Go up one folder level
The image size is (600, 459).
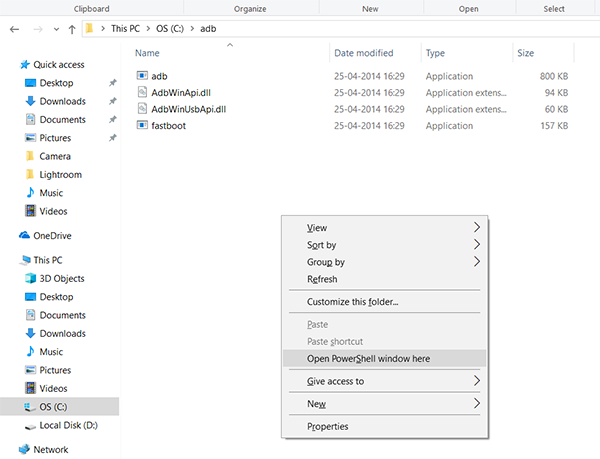click(72, 29)
